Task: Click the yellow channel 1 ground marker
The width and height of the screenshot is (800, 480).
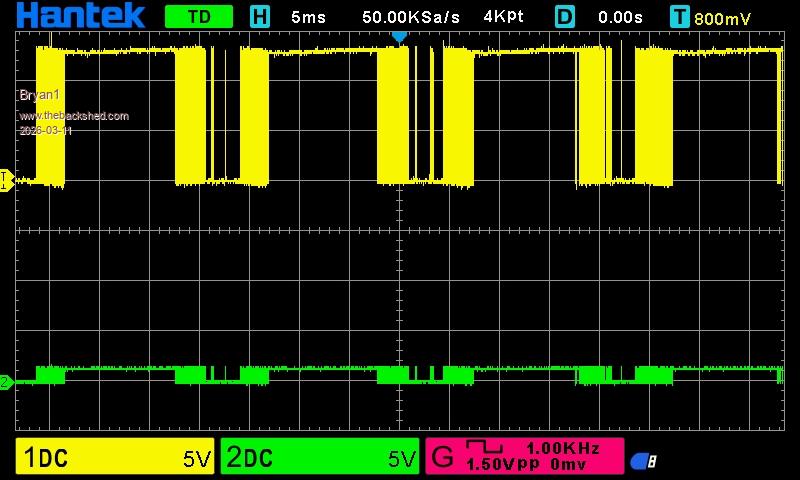Action: point(4,181)
